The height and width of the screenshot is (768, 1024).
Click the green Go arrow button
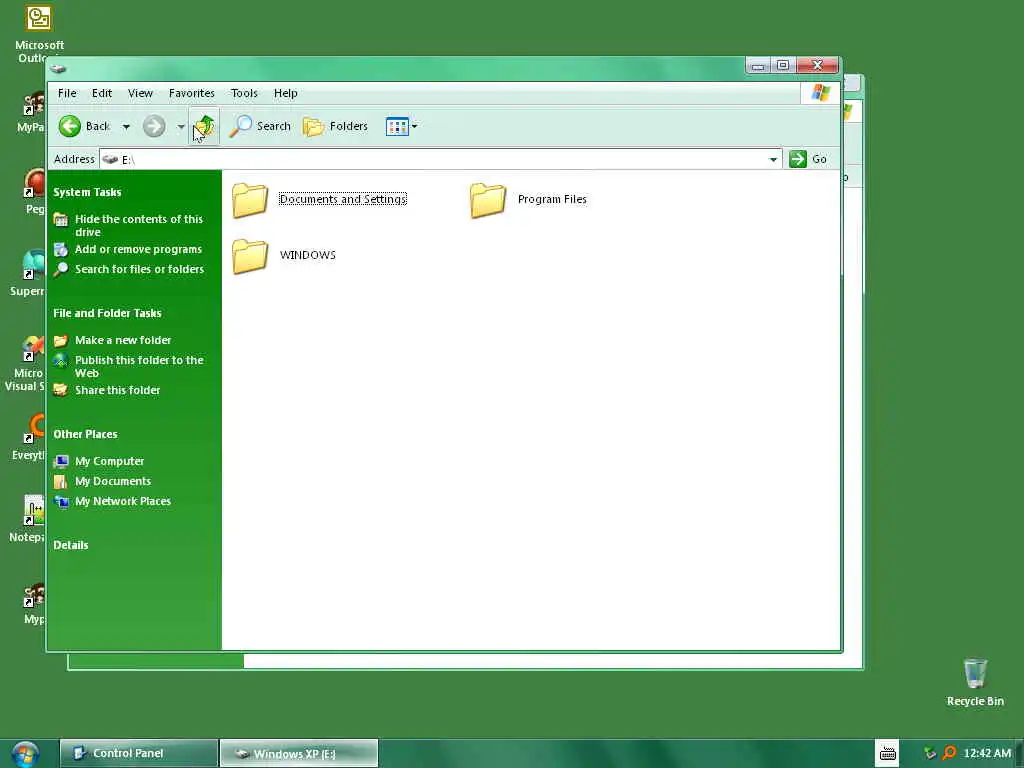pyautogui.click(x=798, y=159)
